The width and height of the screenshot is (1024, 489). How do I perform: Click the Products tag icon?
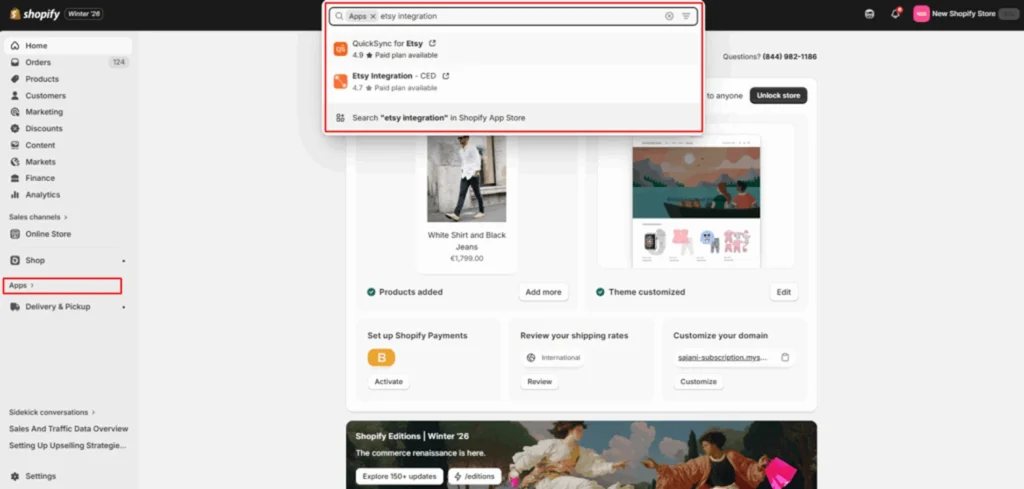coord(15,79)
